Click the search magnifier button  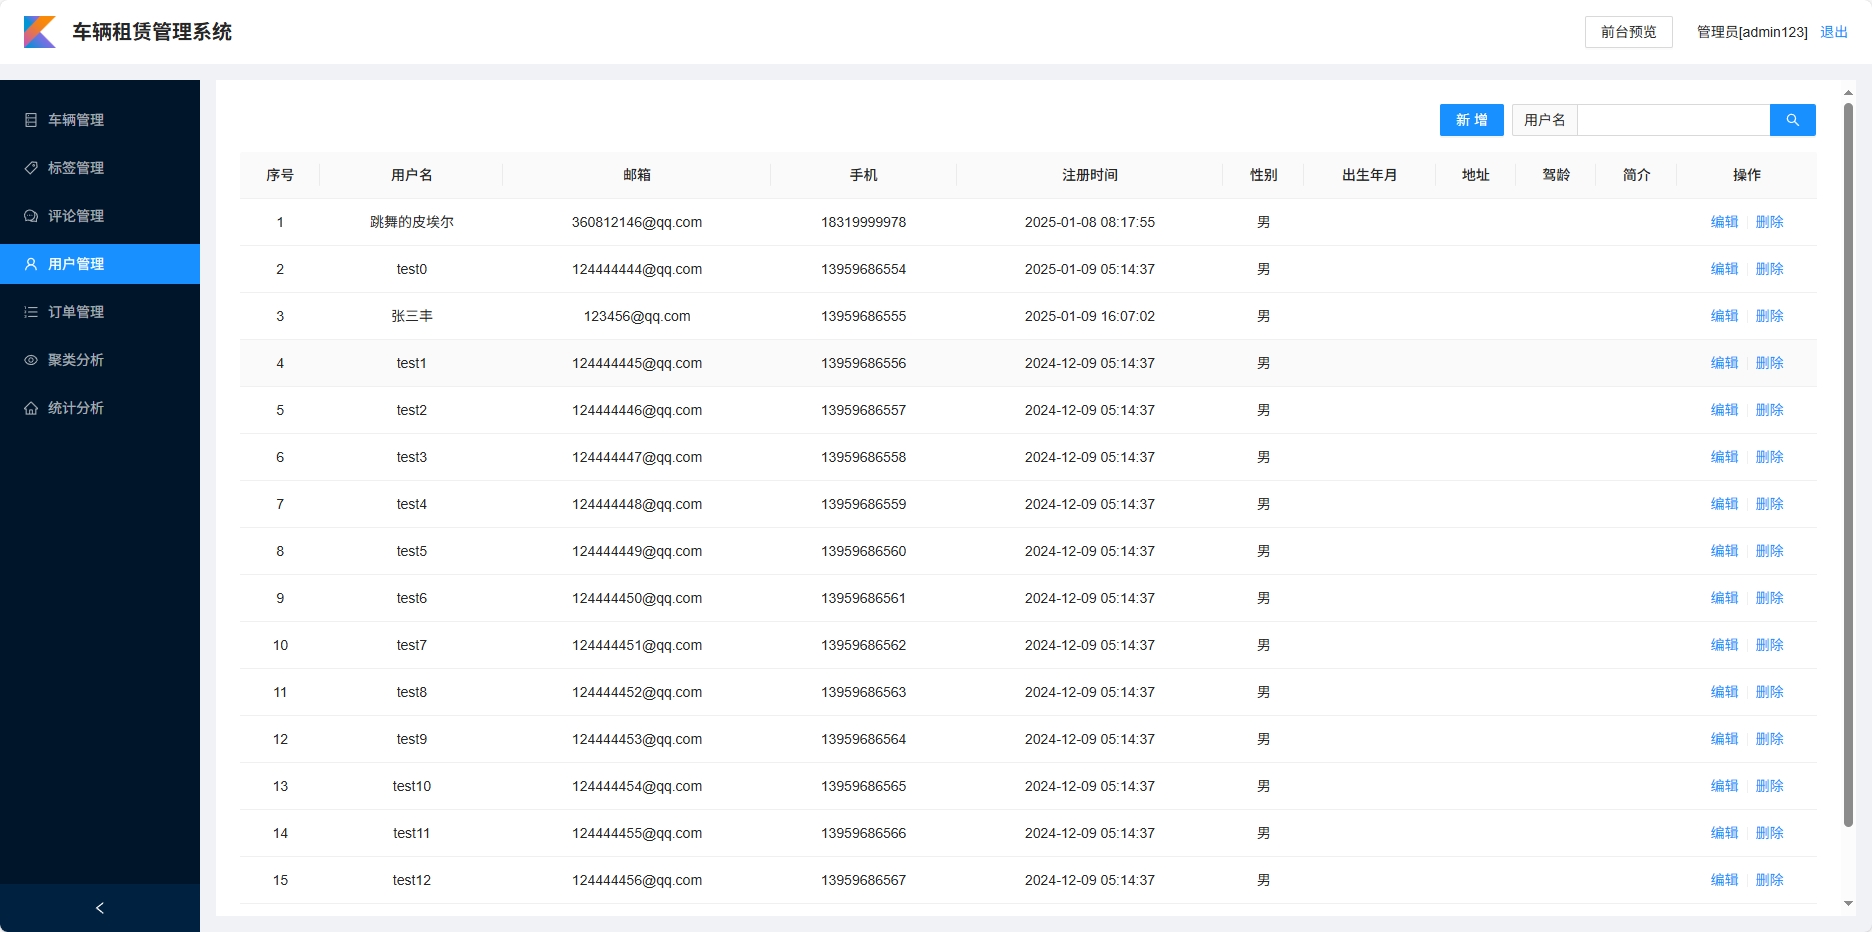[x=1792, y=120]
